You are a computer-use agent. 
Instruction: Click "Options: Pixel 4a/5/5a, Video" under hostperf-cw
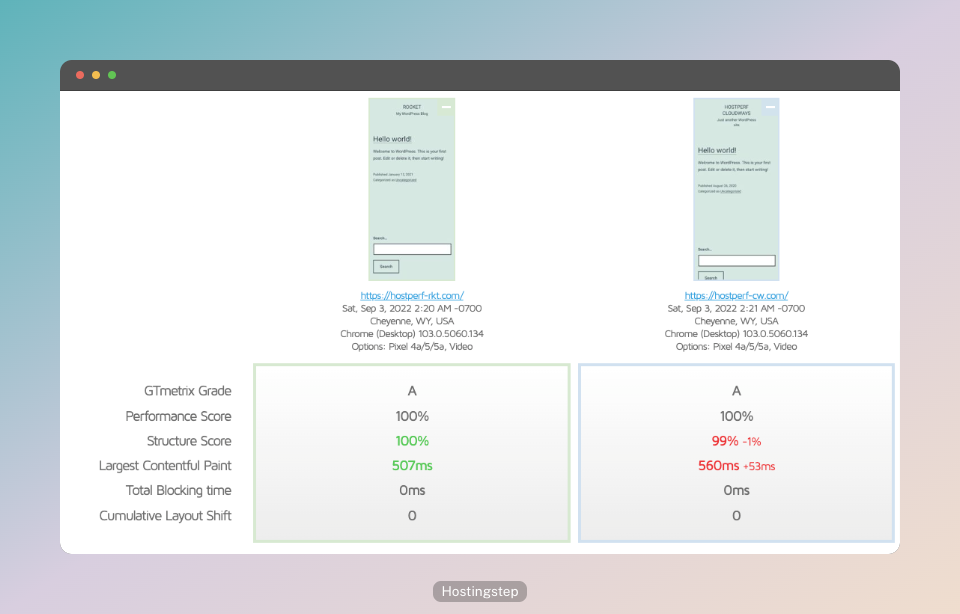(736, 347)
